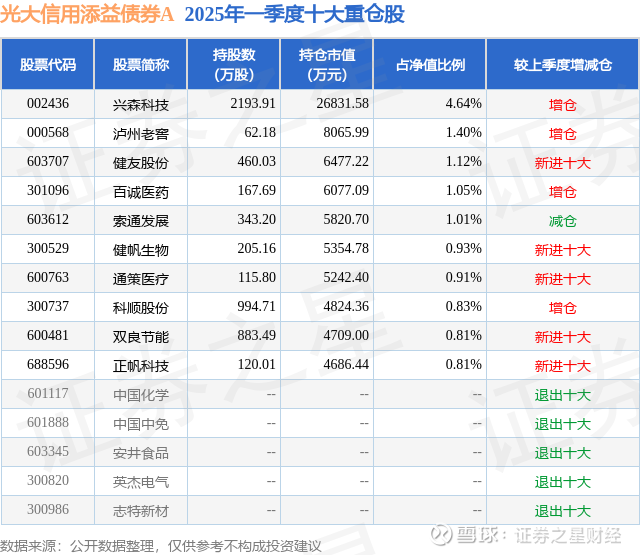Click 退出十大 in 志特新材 row

[x=563, y=511]
